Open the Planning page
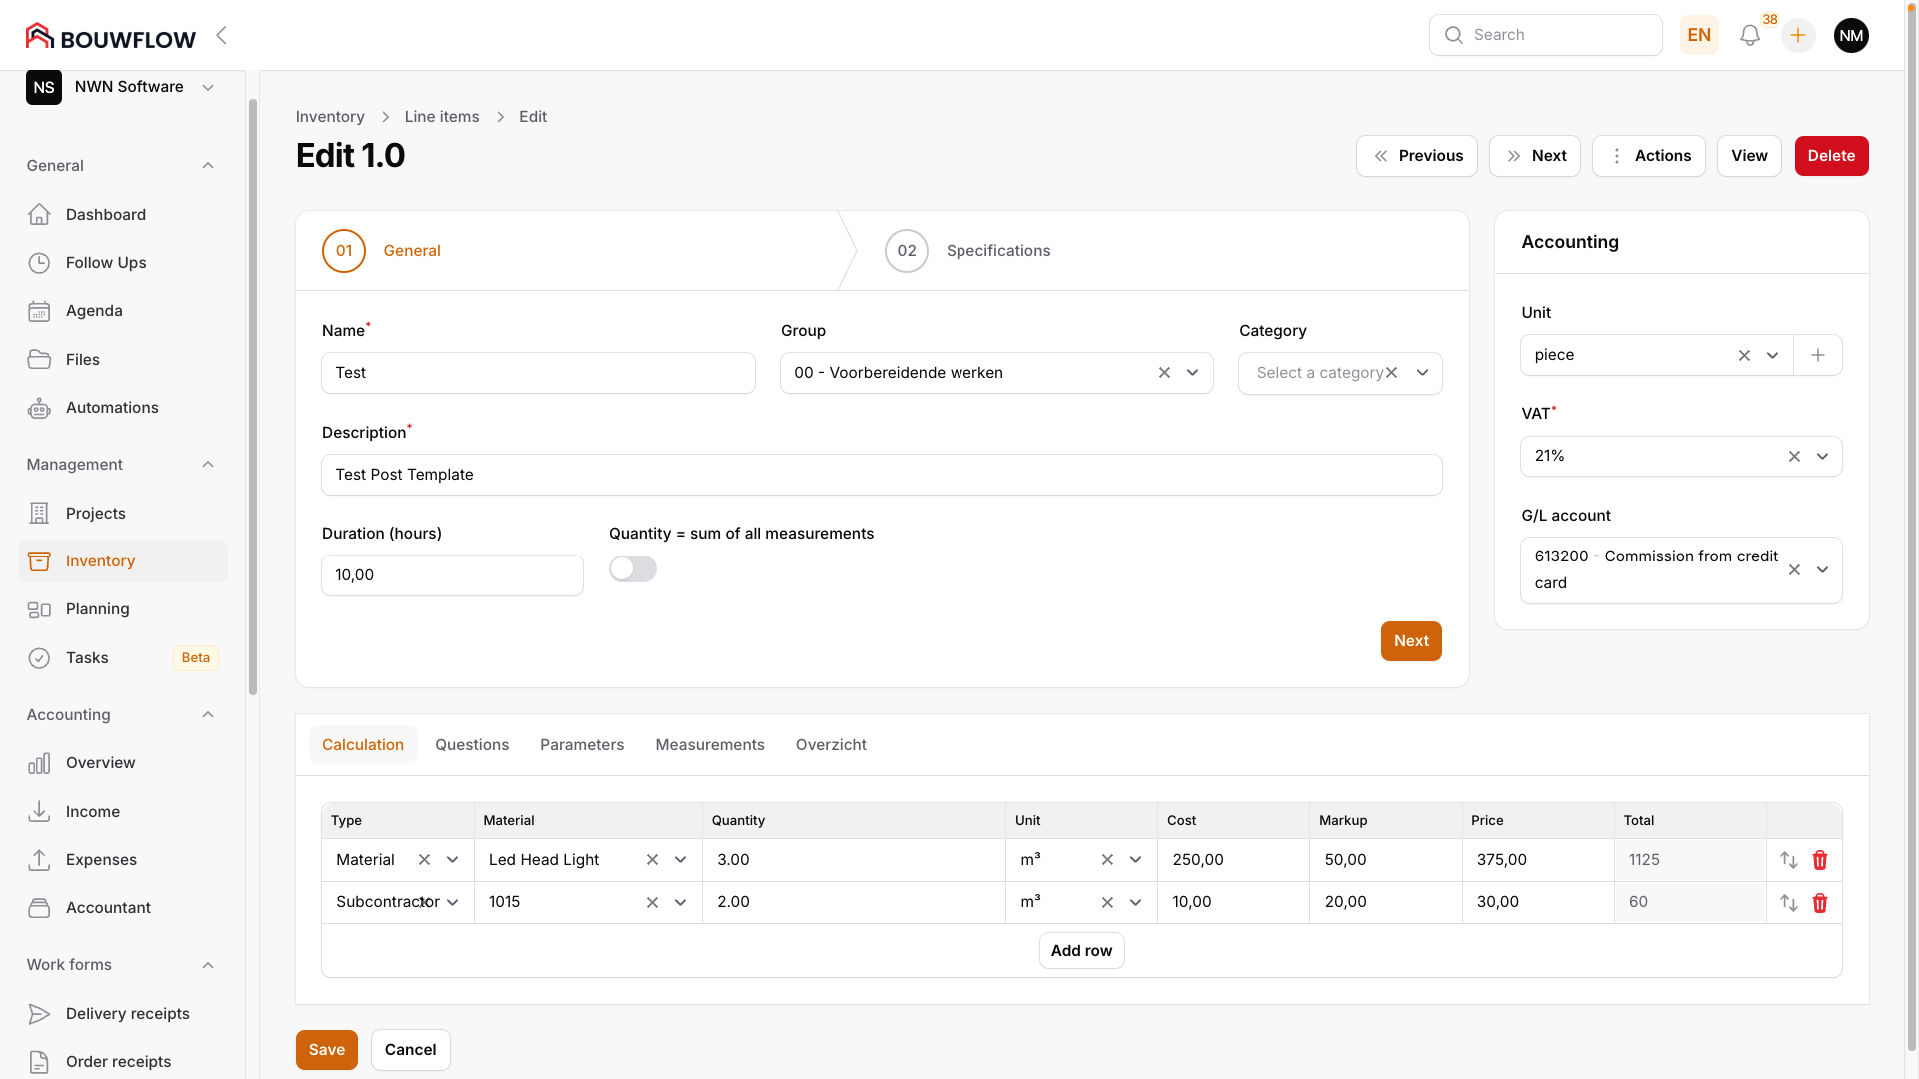 [x=98, y=609]
